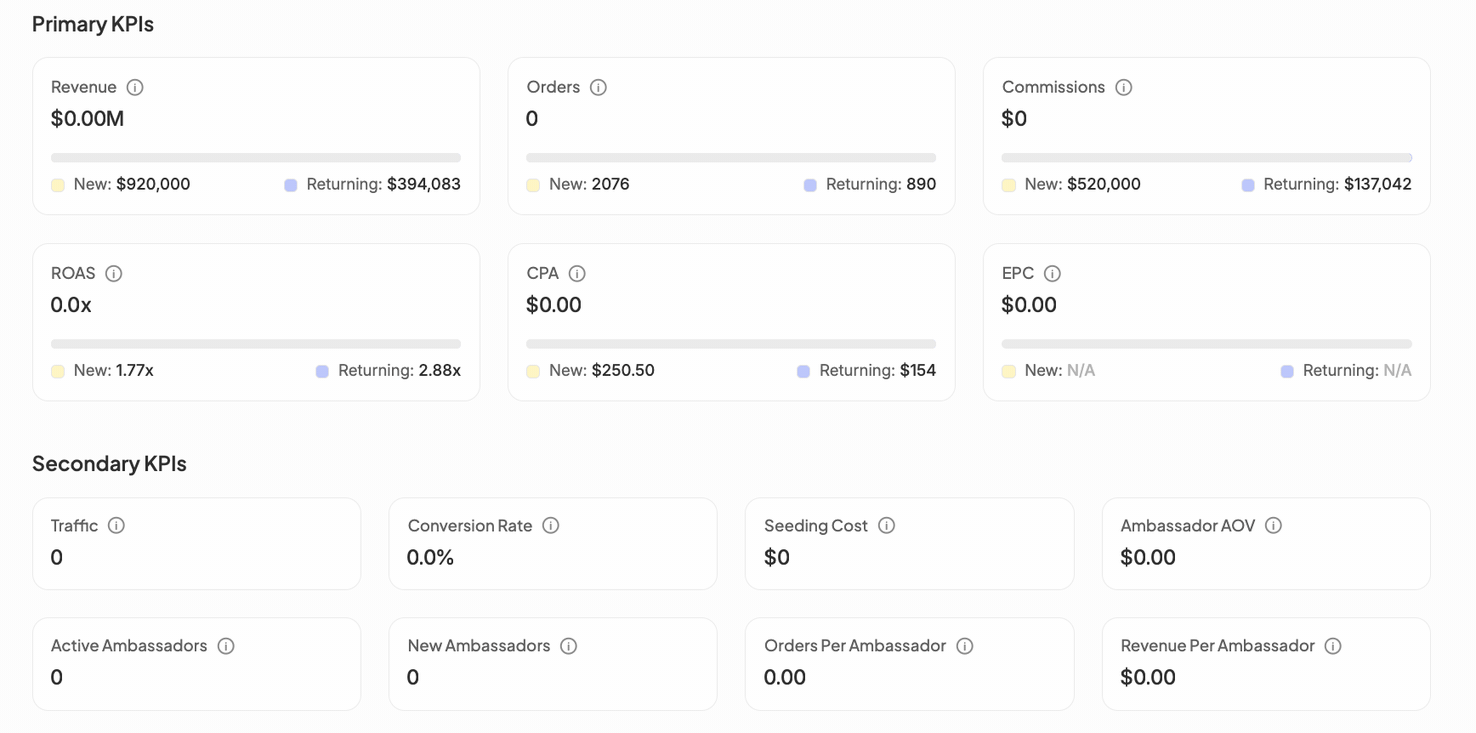Select the purple Returning swatch in Commissions card
1476x733 pixels.
tap(1248, 185)
